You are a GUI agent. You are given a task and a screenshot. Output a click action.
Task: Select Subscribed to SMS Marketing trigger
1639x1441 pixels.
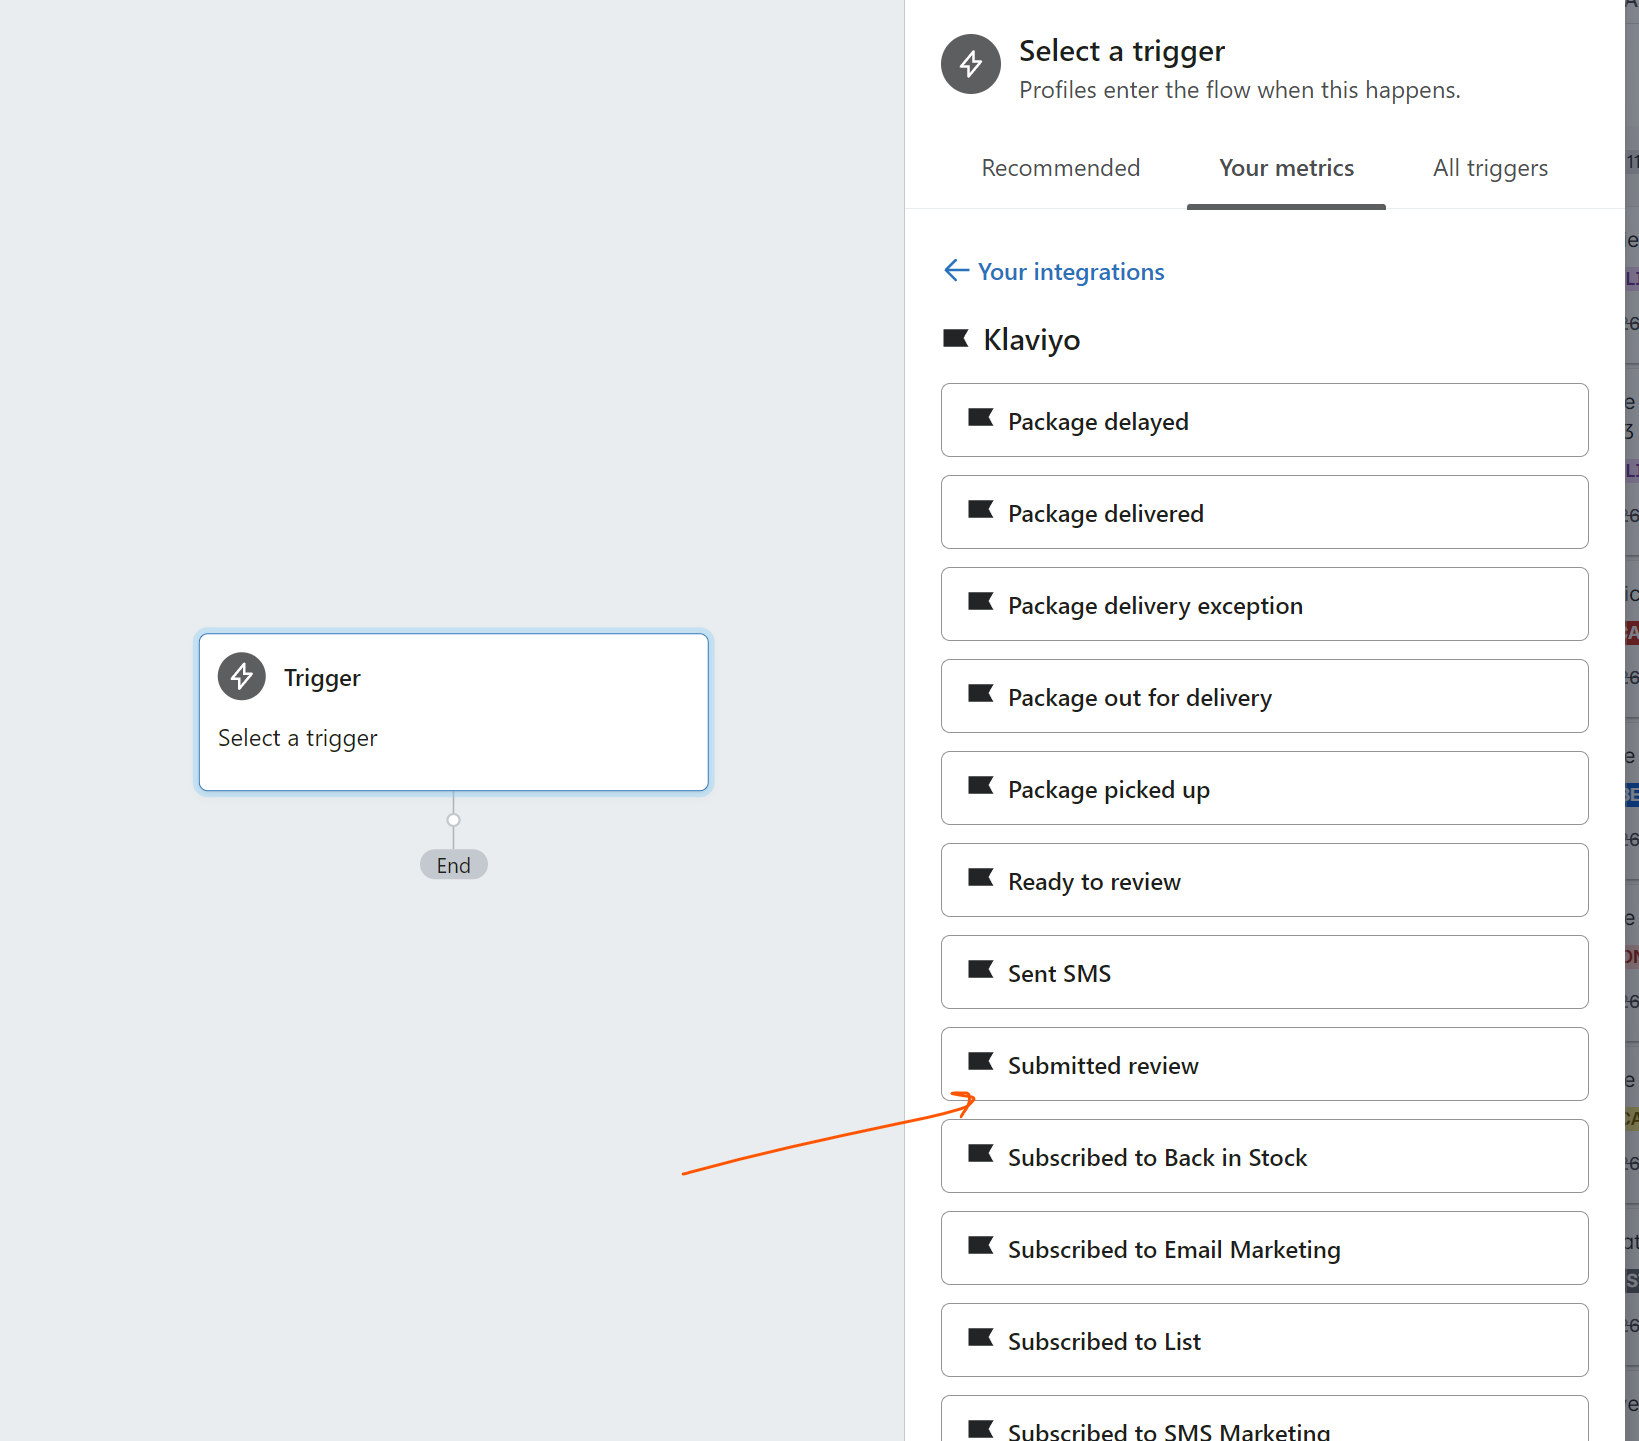[x=1264, y=1420]
